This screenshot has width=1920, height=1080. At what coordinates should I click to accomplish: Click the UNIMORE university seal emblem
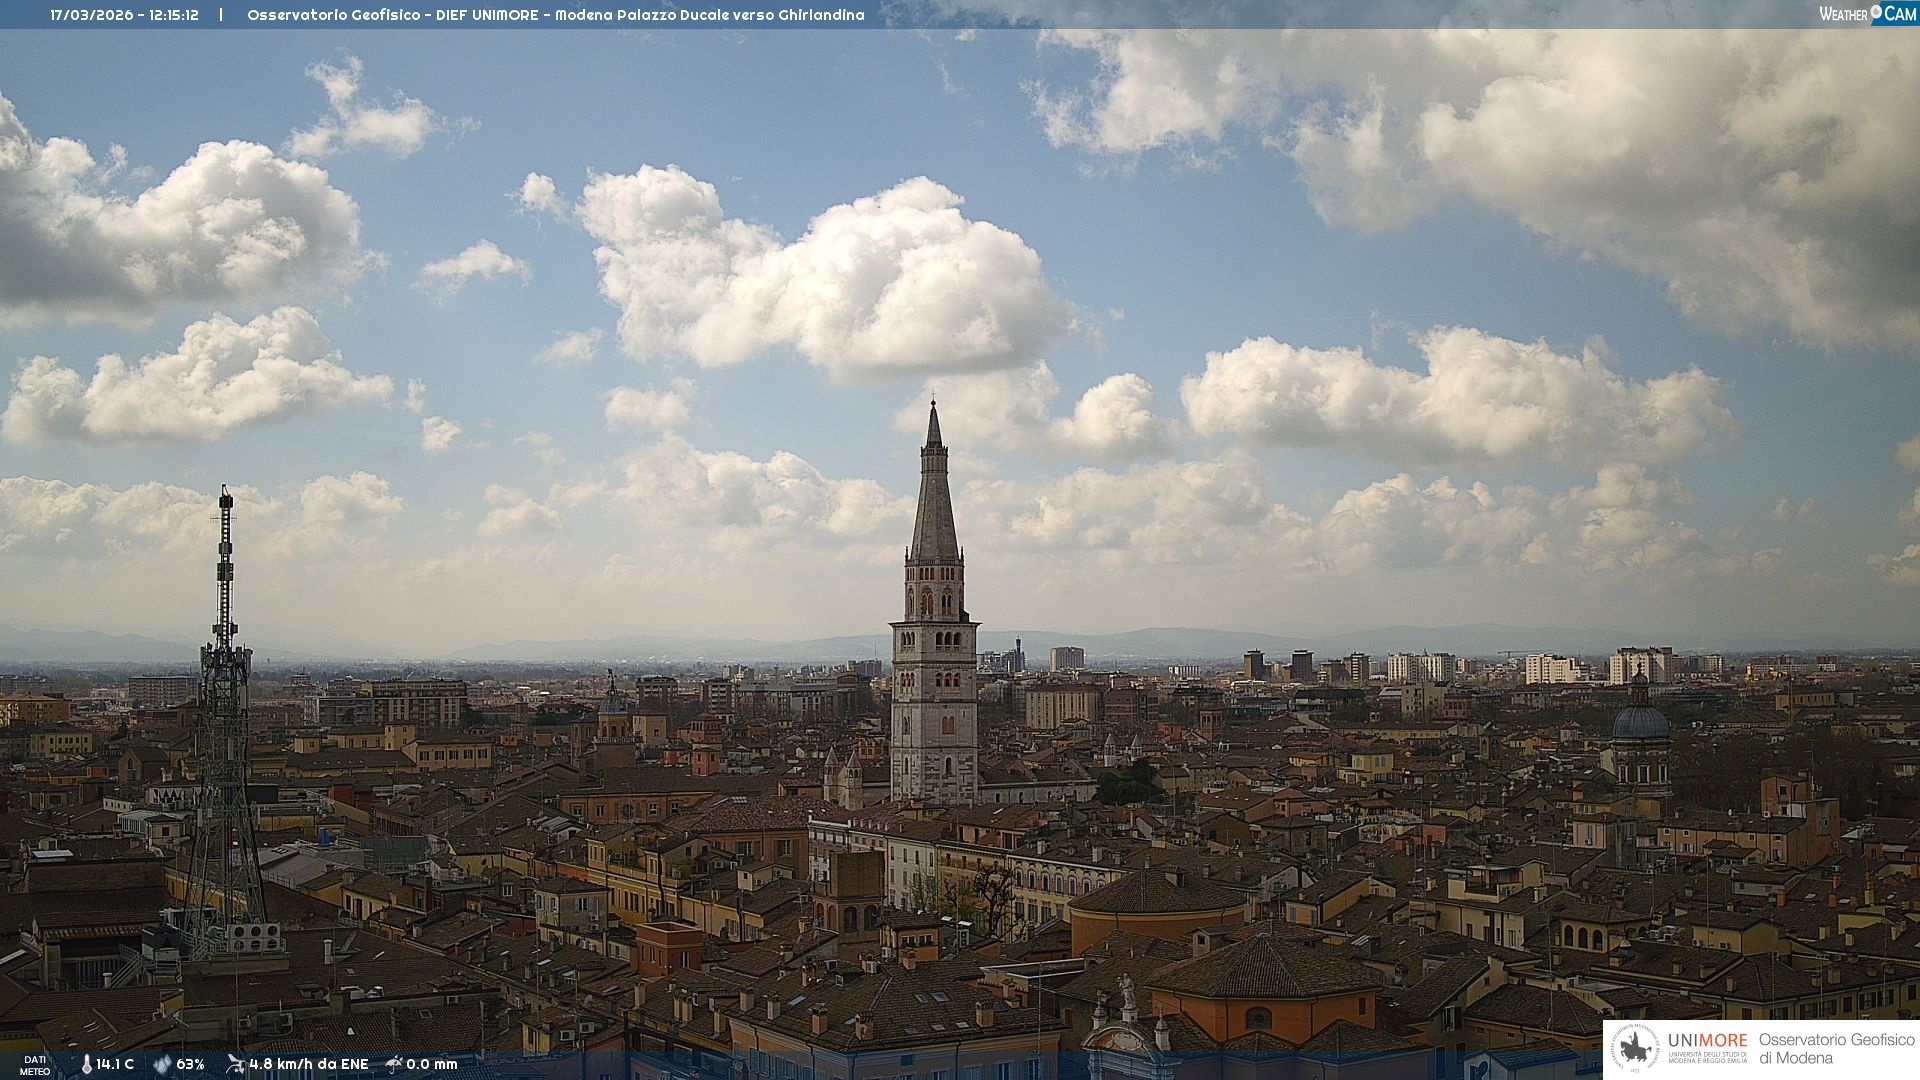(1635, 1049)
